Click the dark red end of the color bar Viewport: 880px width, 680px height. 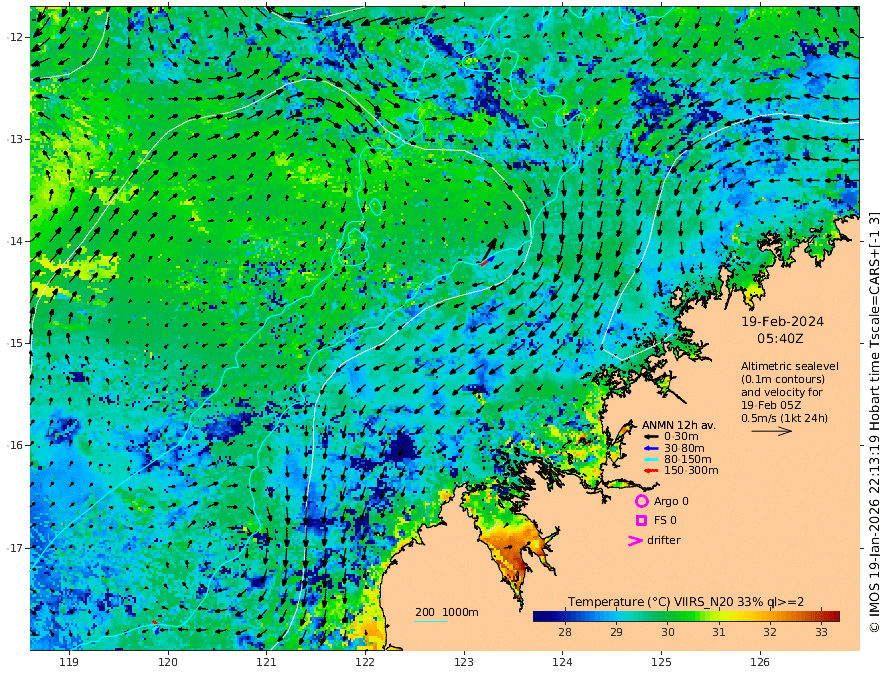click(x=835, y=617)
